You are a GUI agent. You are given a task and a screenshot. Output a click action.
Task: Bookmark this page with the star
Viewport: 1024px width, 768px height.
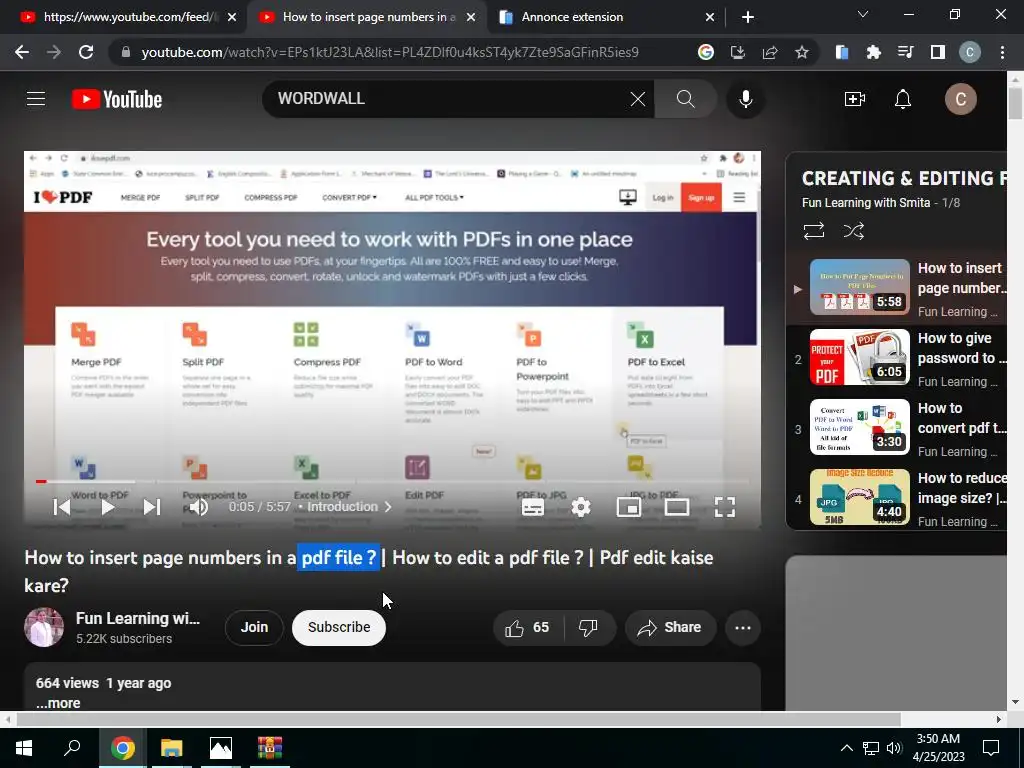[x=802, y=52]
